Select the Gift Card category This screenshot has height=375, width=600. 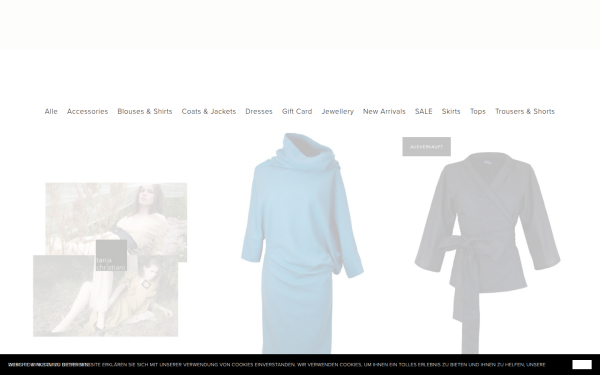[297, 111]
